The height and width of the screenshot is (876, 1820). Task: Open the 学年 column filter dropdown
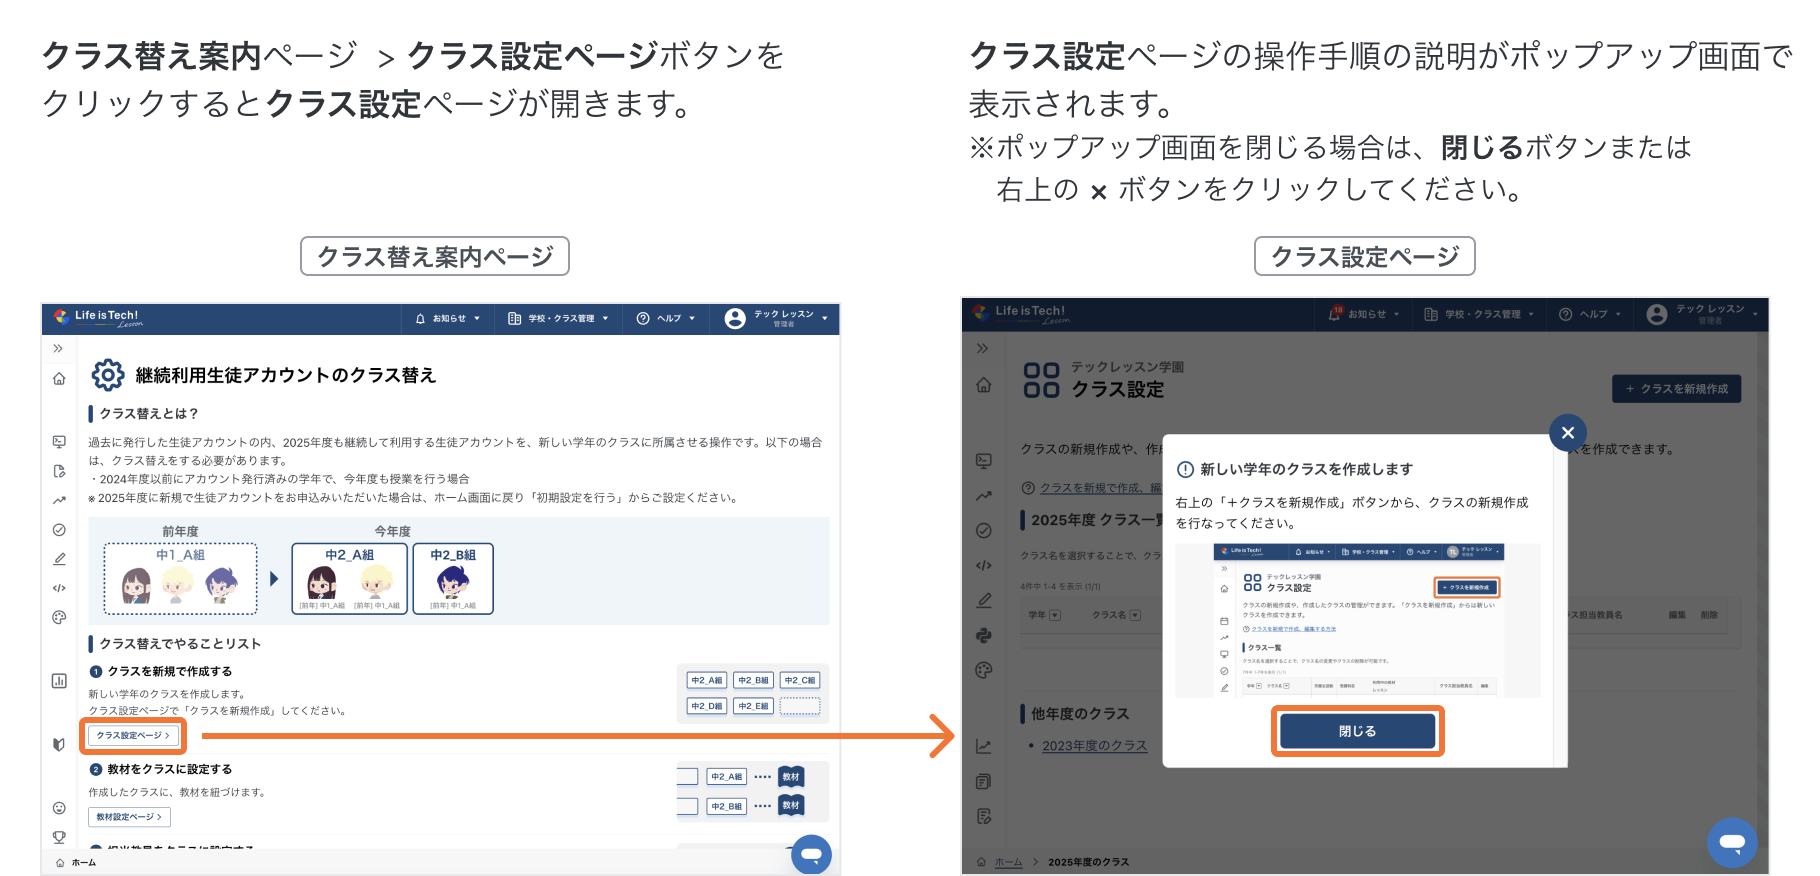[1055, 615]
